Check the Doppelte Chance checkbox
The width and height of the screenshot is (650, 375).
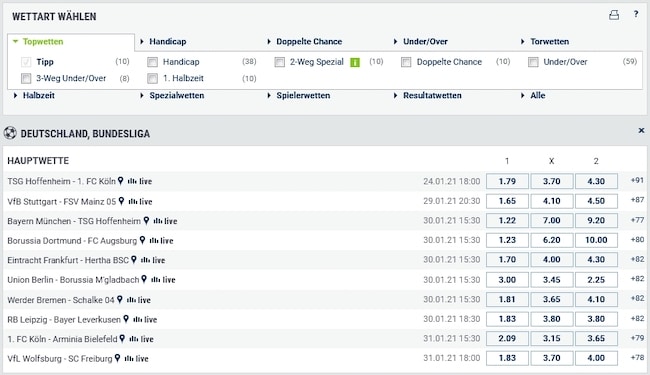(x=406, y=62)
